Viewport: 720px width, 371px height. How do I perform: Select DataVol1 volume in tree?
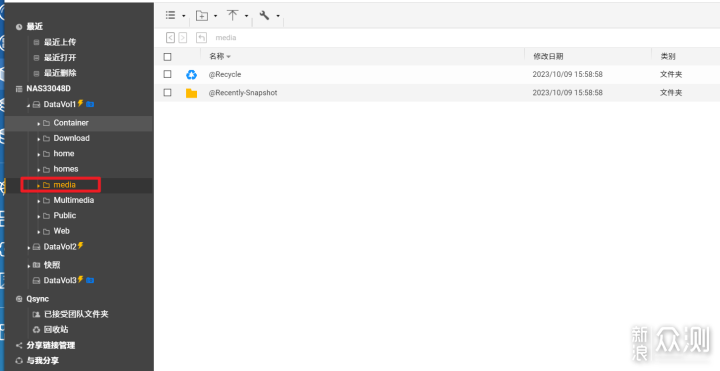[x=60, y=104]
